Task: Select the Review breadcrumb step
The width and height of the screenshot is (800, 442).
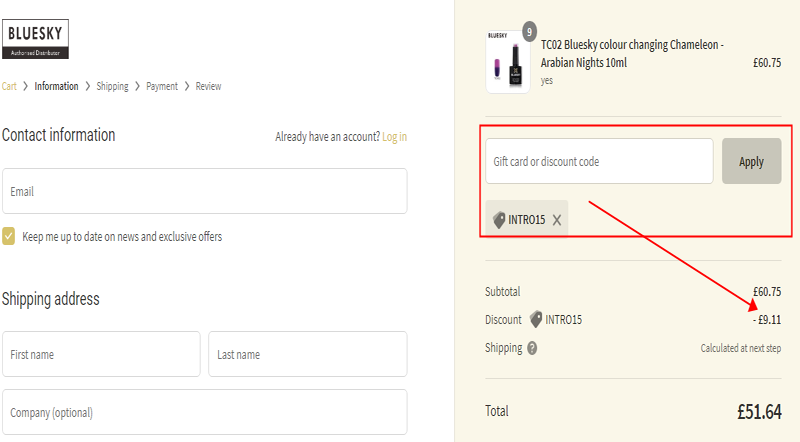Action: pos(208,86)
